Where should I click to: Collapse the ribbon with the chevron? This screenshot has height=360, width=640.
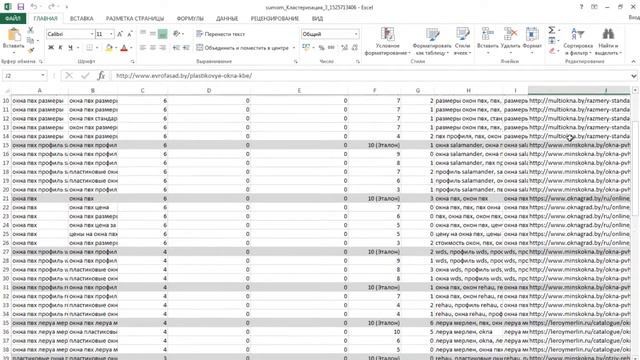(633, 61)
